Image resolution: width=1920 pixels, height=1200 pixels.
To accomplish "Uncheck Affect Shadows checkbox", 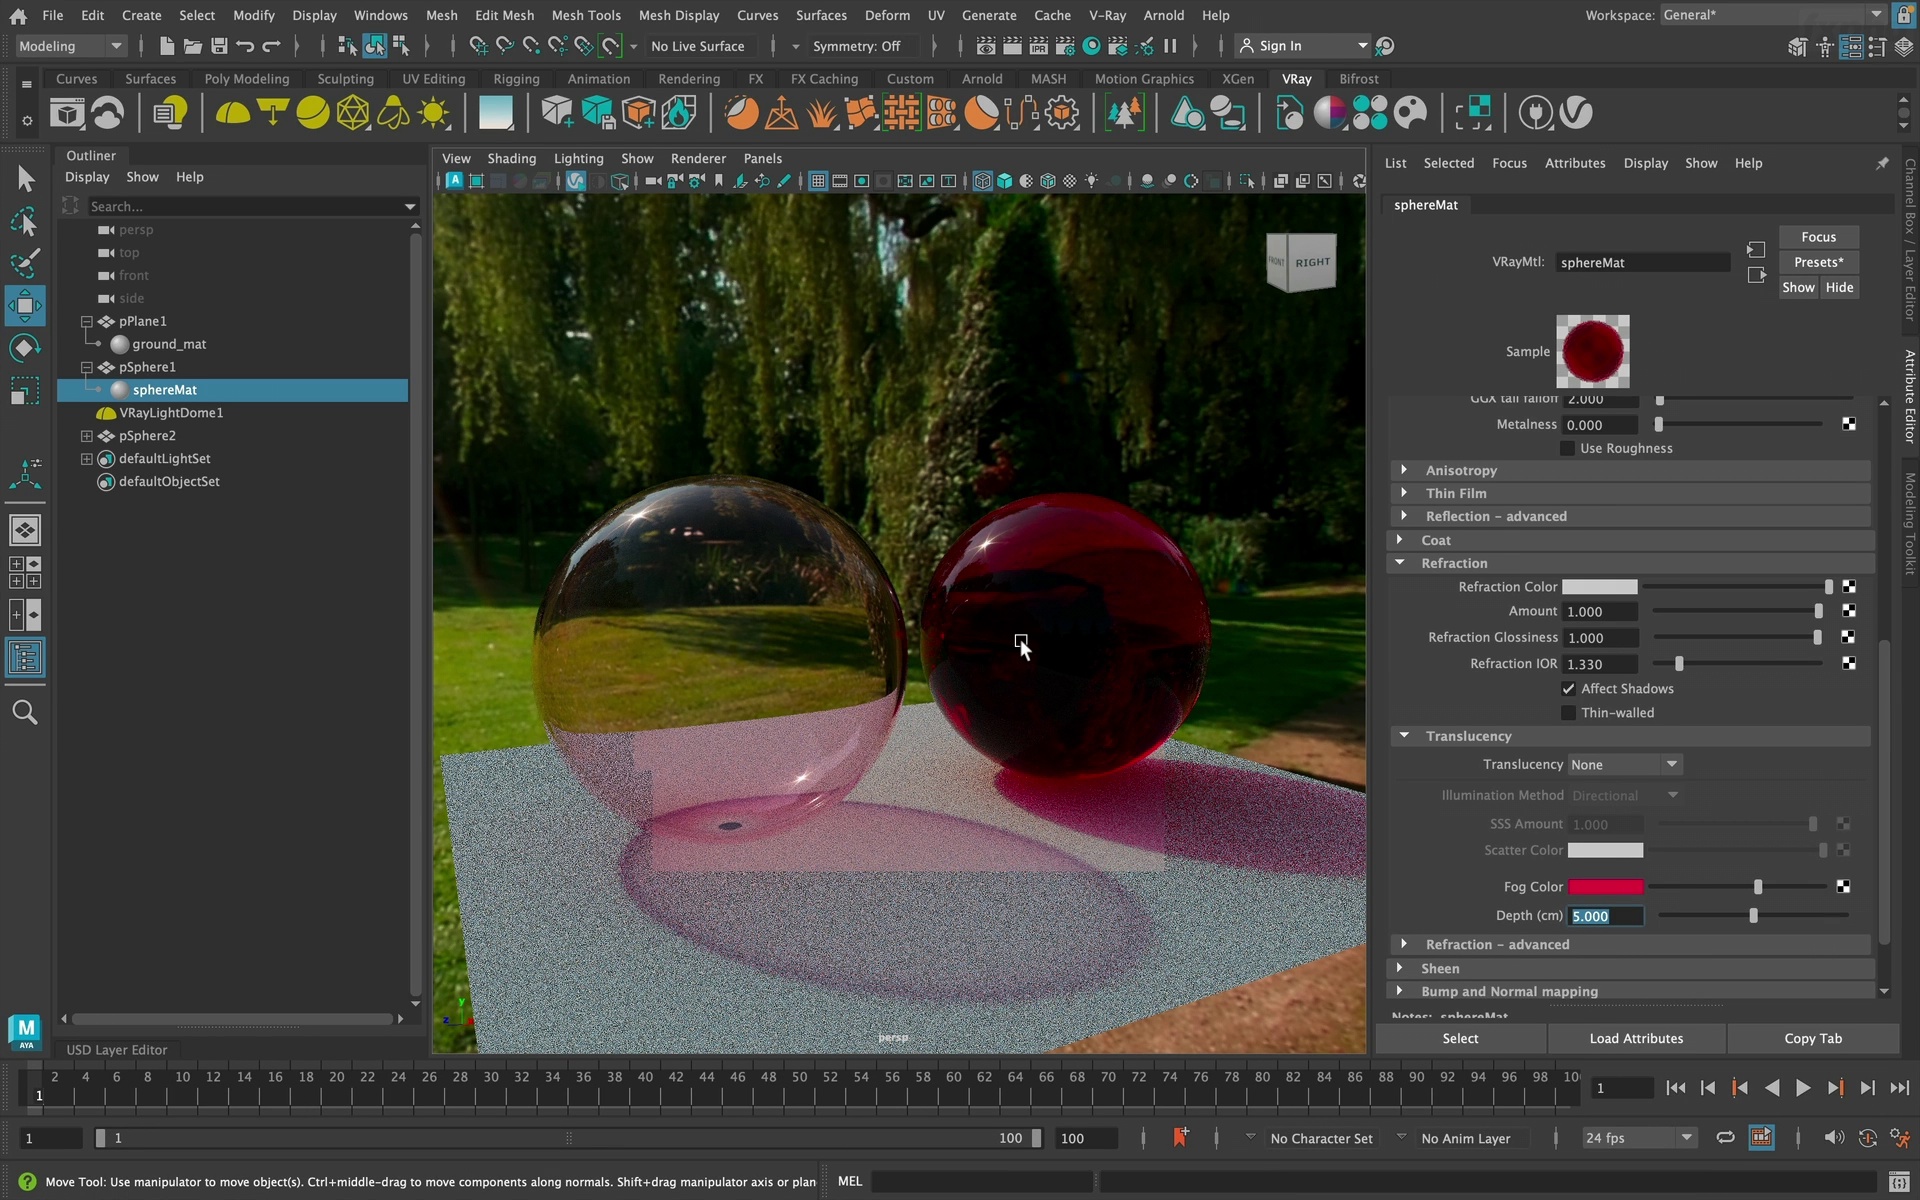I will (x=1568, y=689).
